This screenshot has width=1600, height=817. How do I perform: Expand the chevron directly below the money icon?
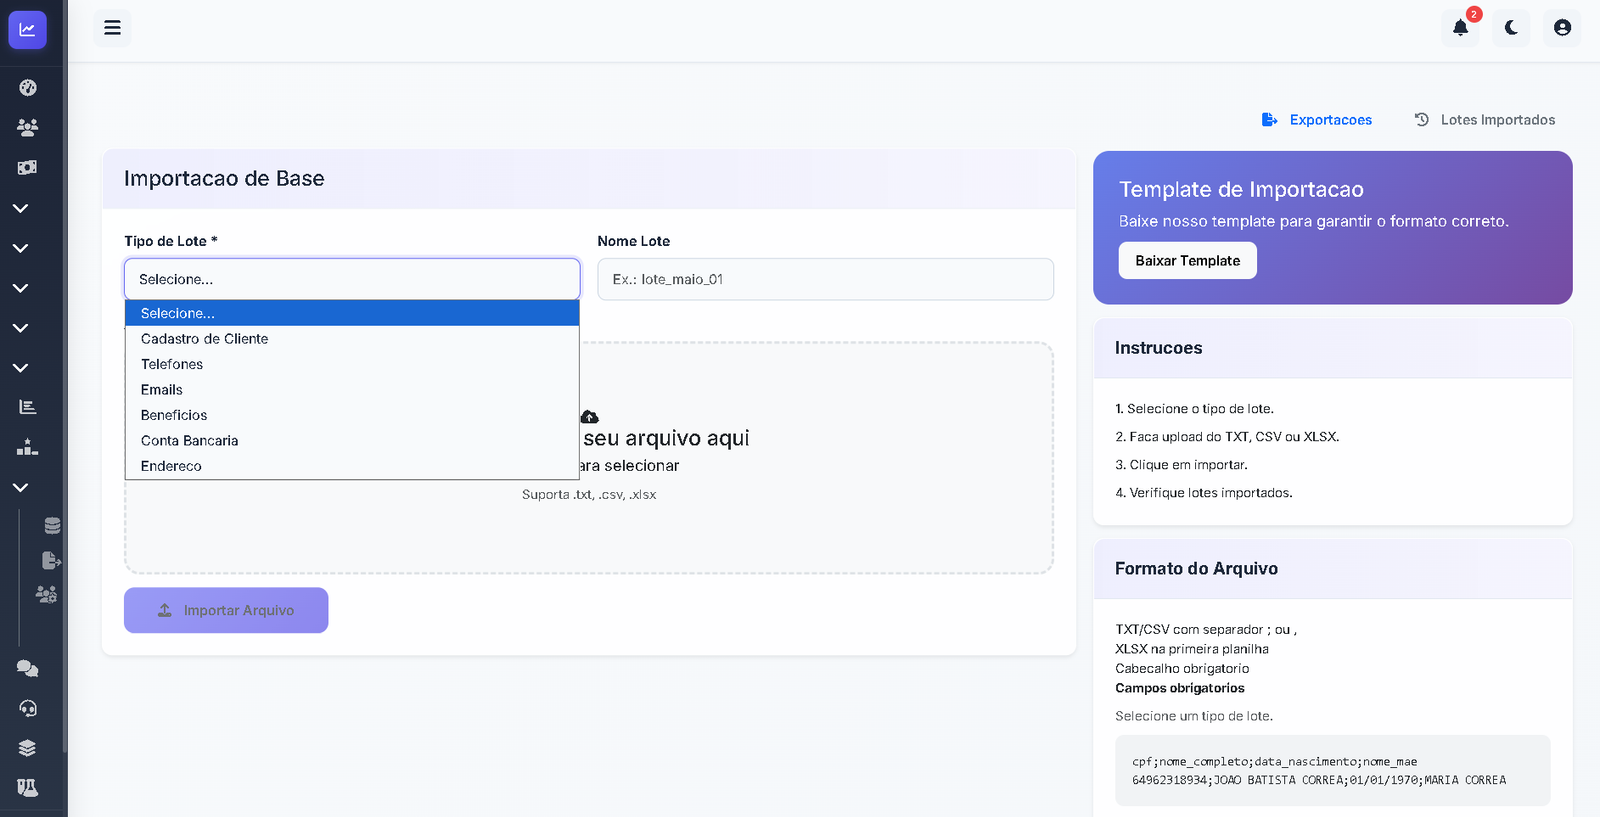pos(20,208)
